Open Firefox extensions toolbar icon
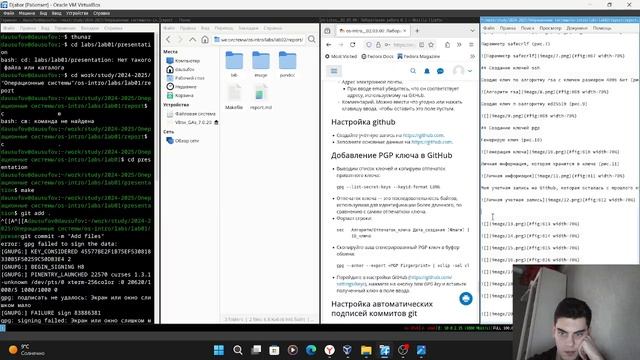 [x=447, y=45]
